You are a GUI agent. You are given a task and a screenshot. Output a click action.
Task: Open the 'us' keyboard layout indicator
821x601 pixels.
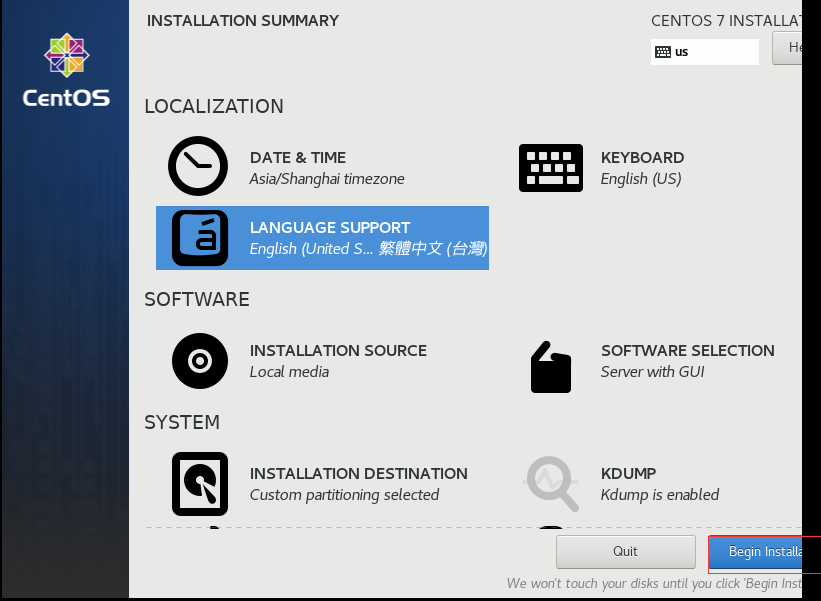pyautogui.click(x=705, y=52)
